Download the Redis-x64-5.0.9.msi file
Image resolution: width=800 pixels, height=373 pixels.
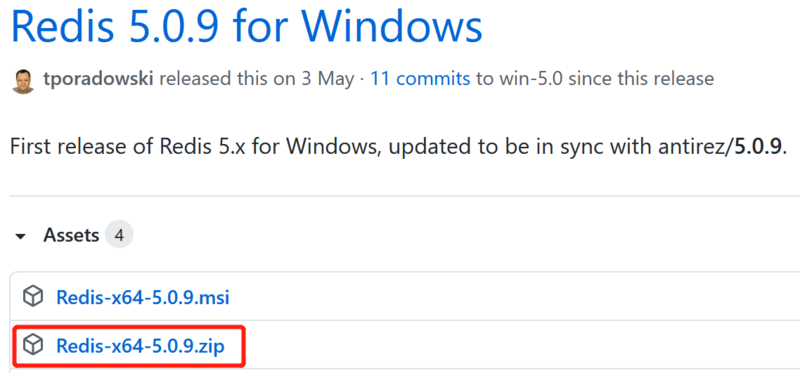[x=143, y=297]
